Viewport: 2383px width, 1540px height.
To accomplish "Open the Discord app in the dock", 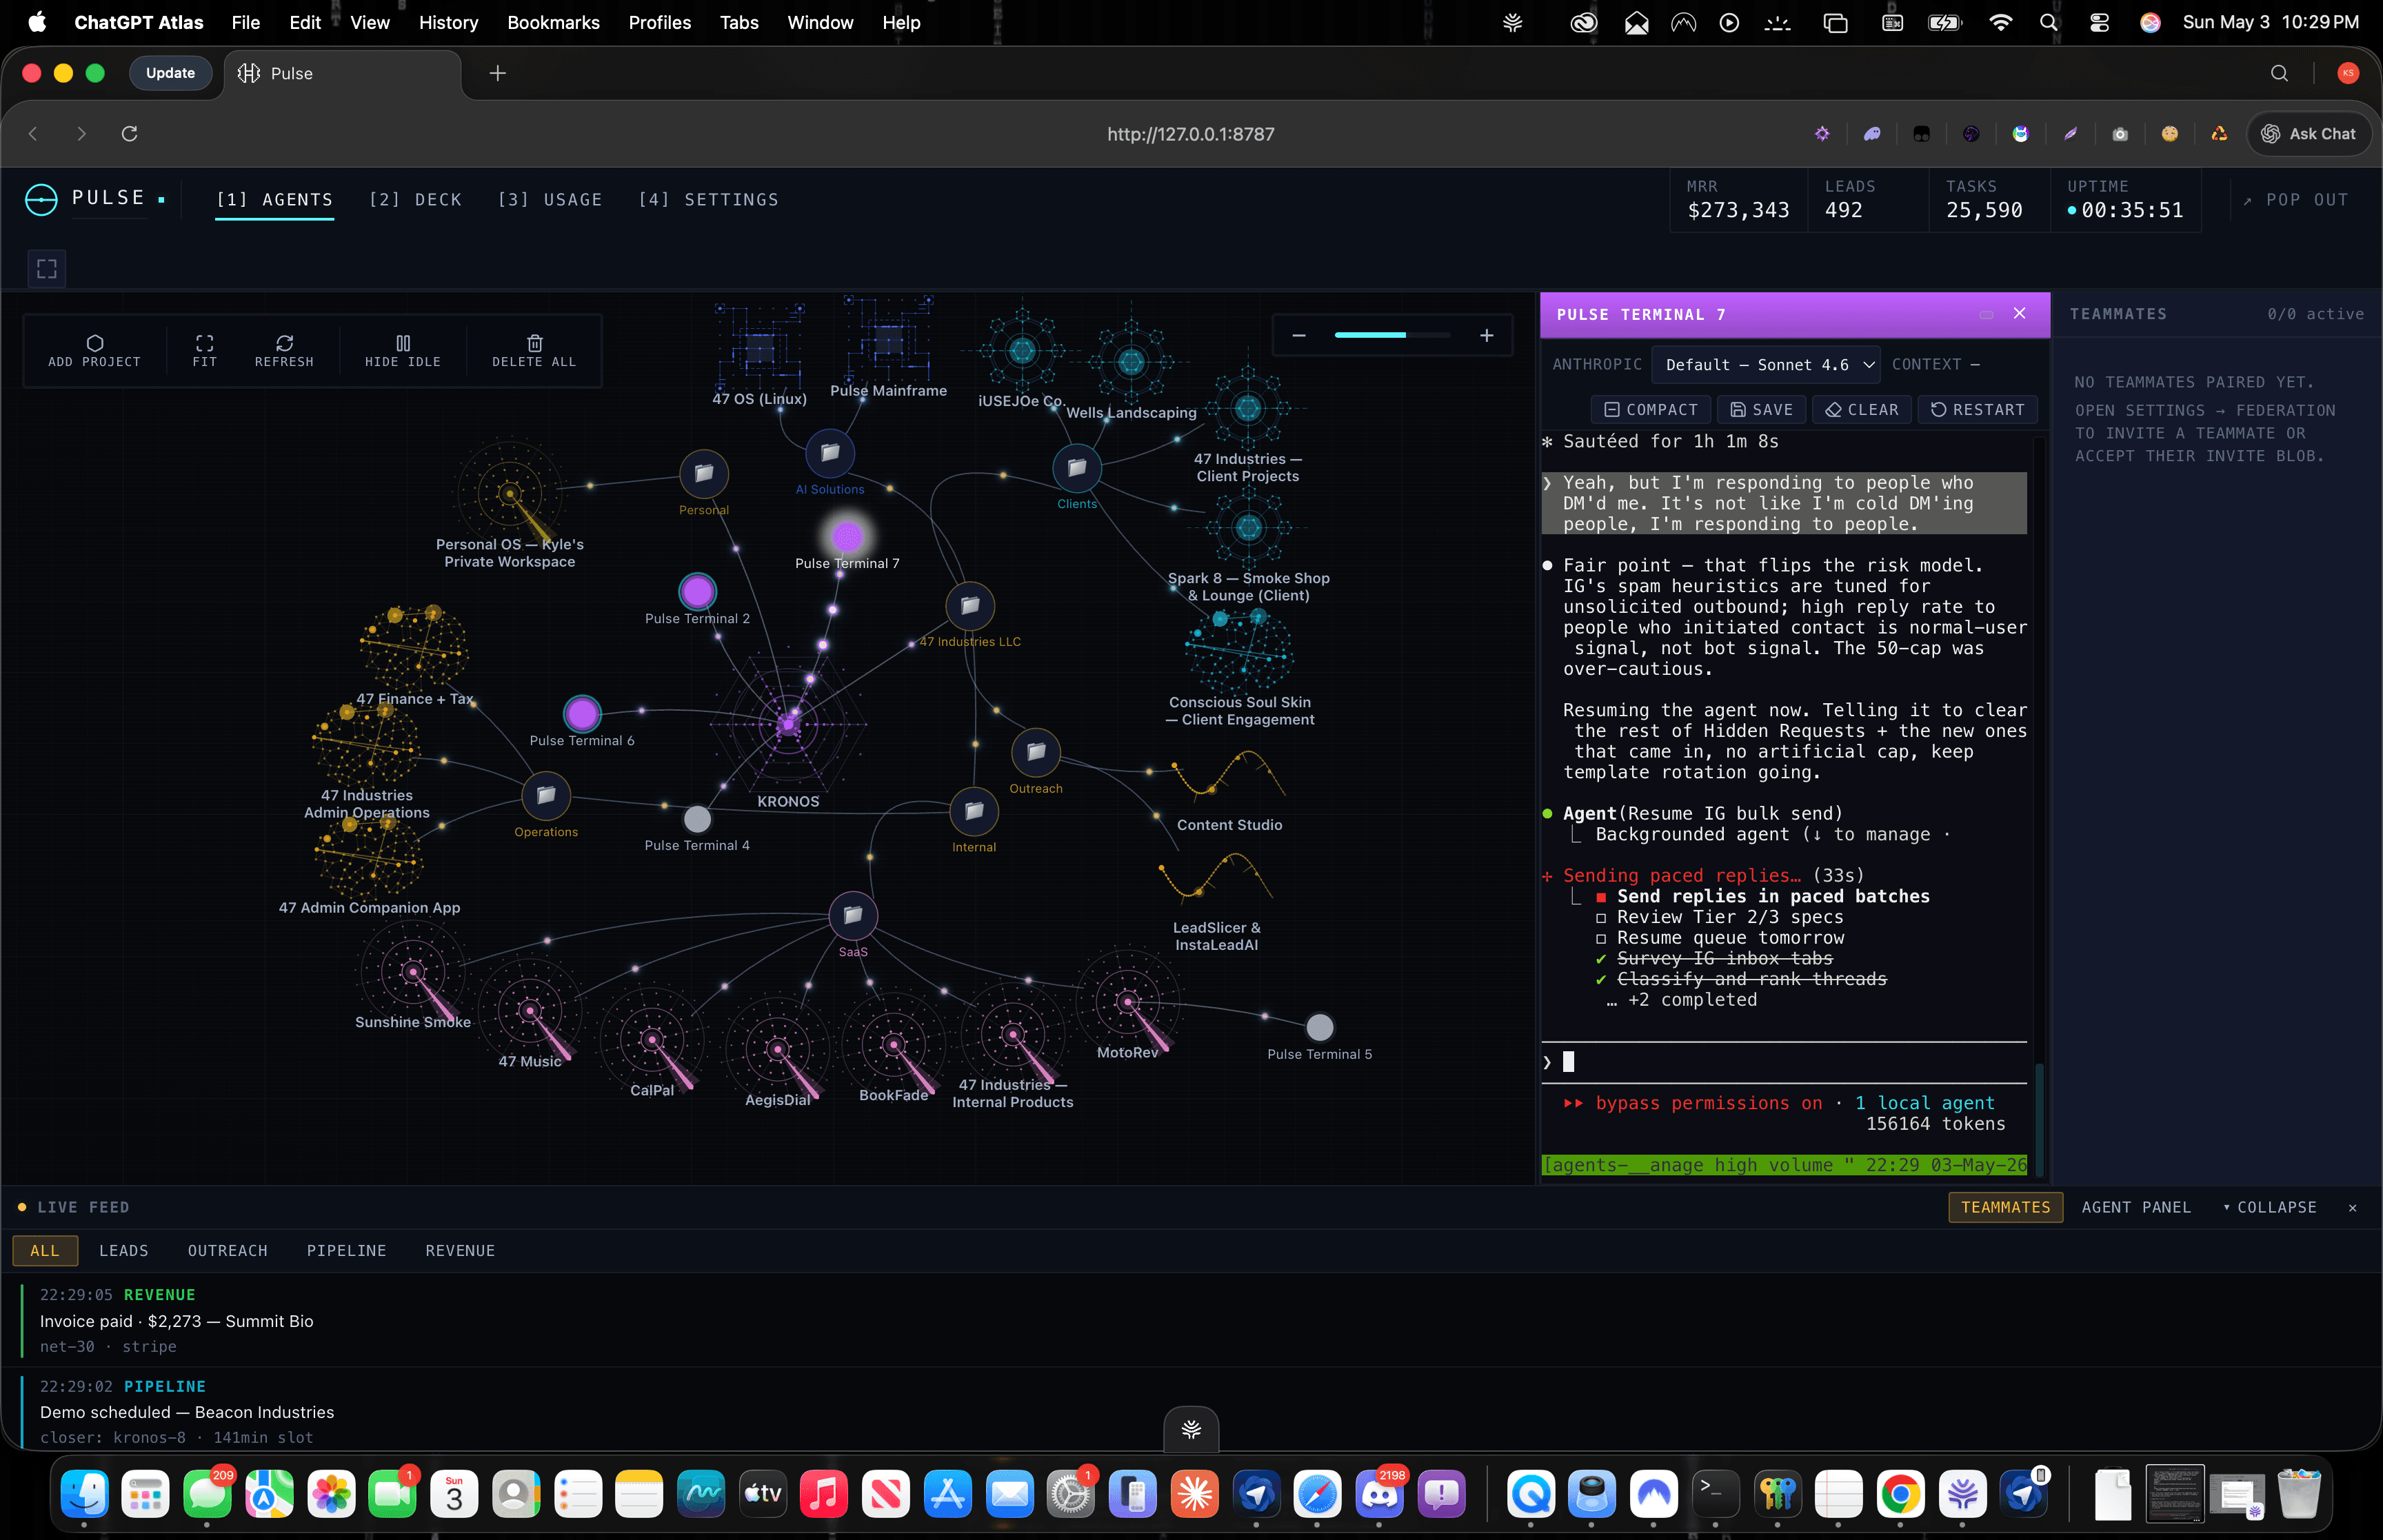I will pos(1380,1495).
